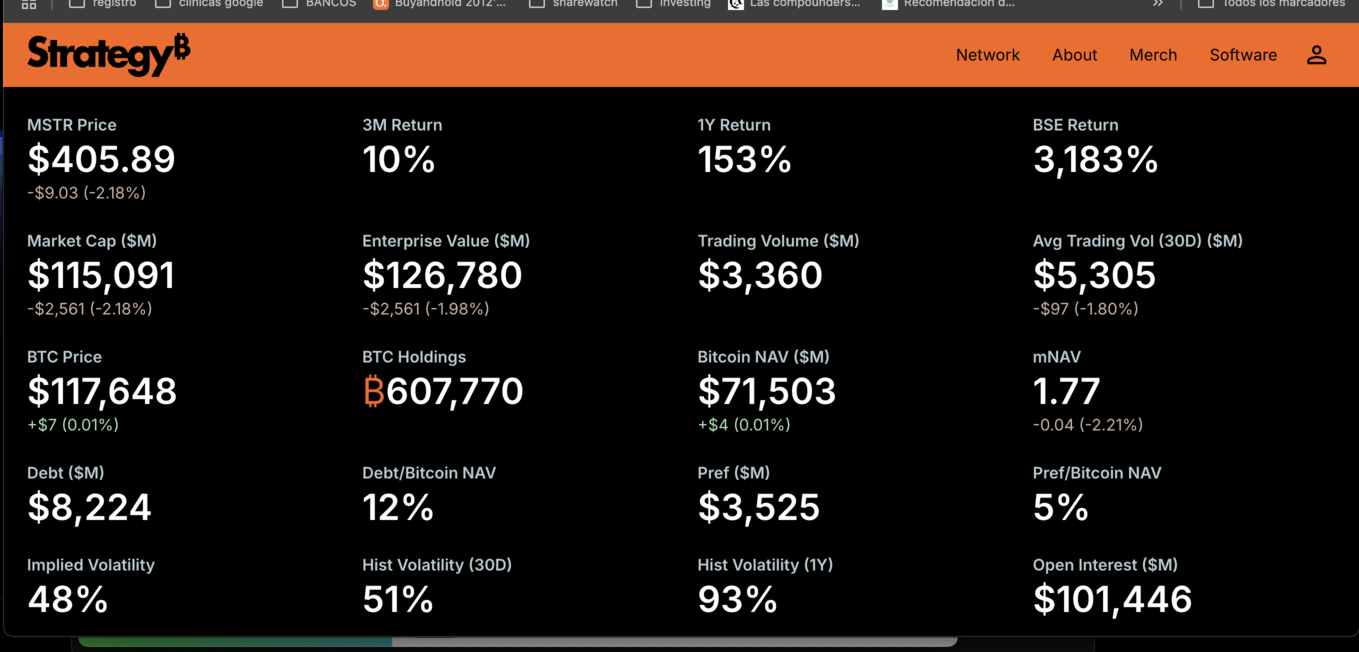The height and width of the screenshot is (652, 1359).
Task: Select the Avg Trading Vol value $5,305
Action: click(1094, 275)
